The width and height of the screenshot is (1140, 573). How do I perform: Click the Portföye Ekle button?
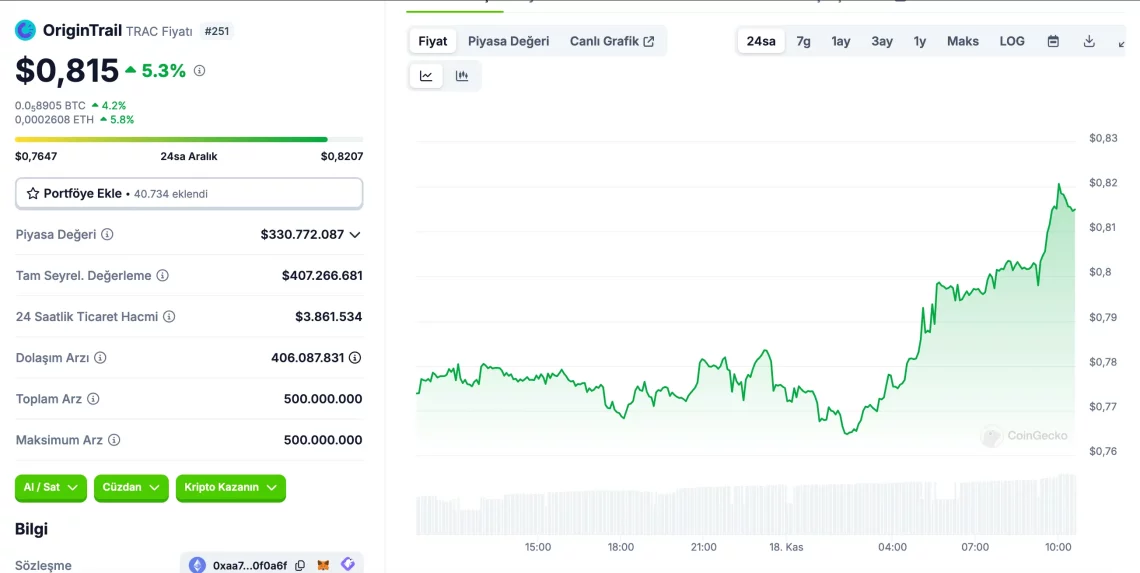click(x=189, y=193)
